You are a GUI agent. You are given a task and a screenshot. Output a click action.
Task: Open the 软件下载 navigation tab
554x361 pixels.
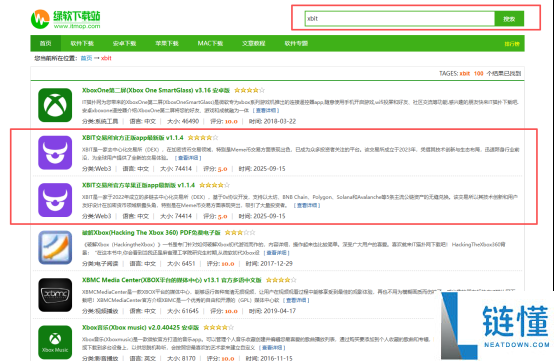coord(82,43)
